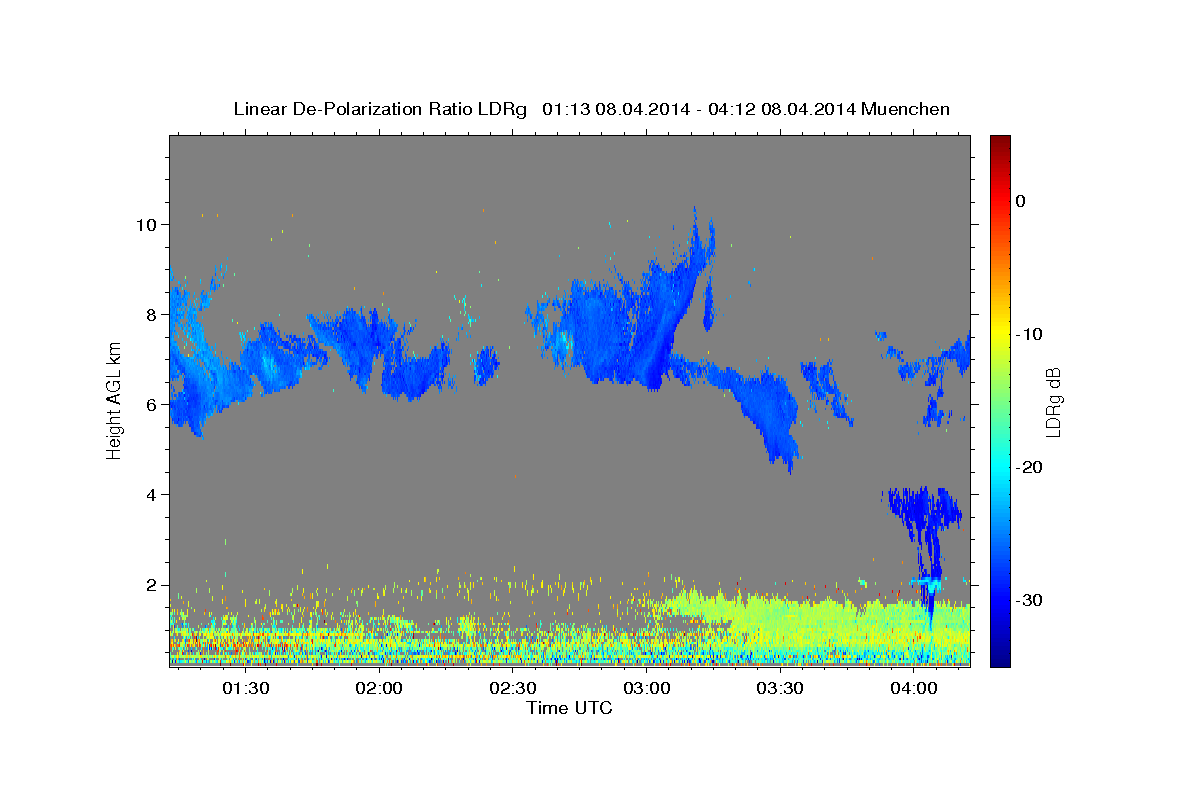
Task: Click the 04:00 time tick label
Action: click(914, 688)
